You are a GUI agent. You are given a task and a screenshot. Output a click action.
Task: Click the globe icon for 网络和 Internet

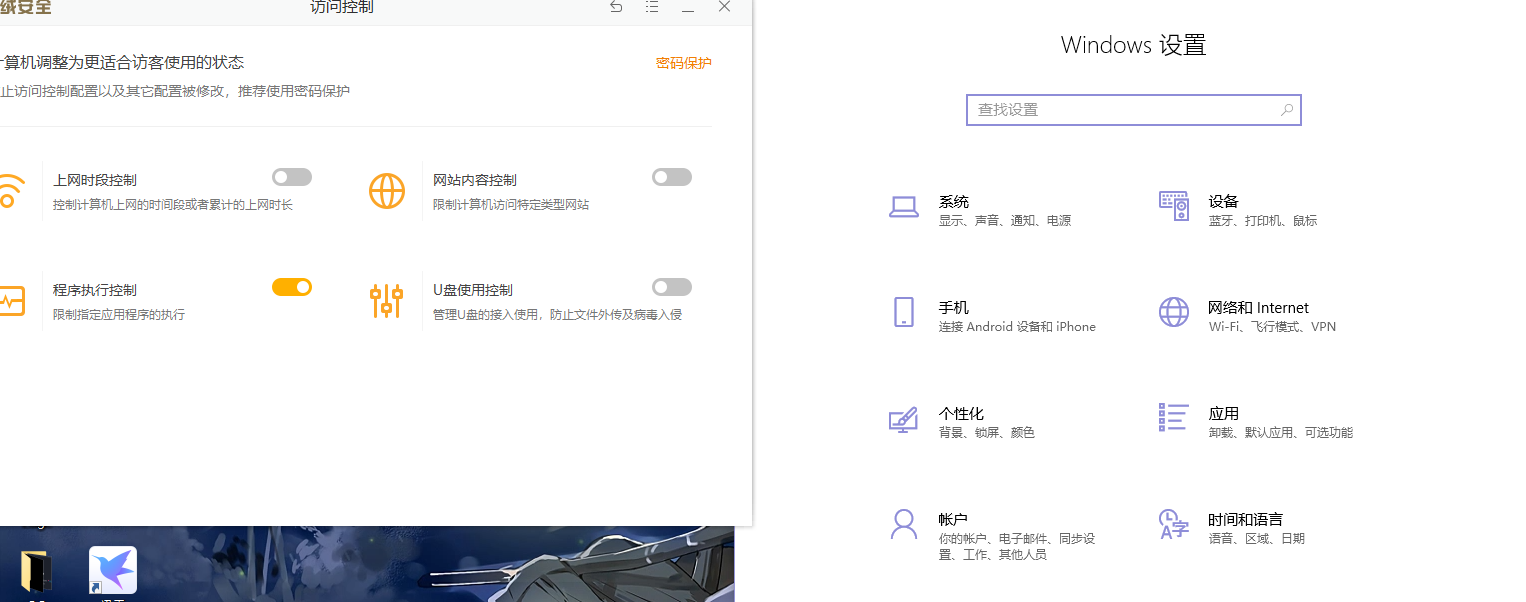point(1173,312)
